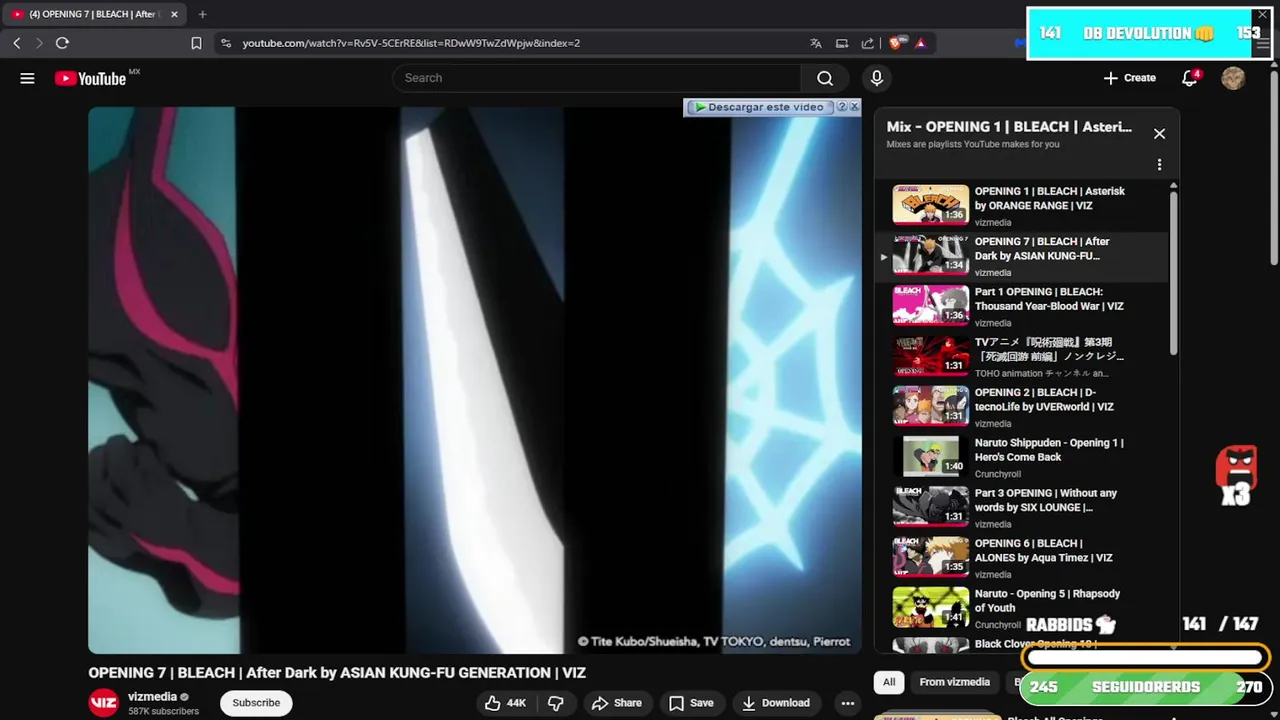Open a new browser tab
1280x720 pixels.
(x=202, y=14)
